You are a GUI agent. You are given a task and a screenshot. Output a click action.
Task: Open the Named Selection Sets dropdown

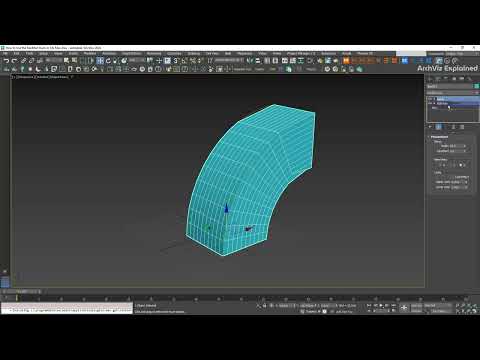point(230,61)
